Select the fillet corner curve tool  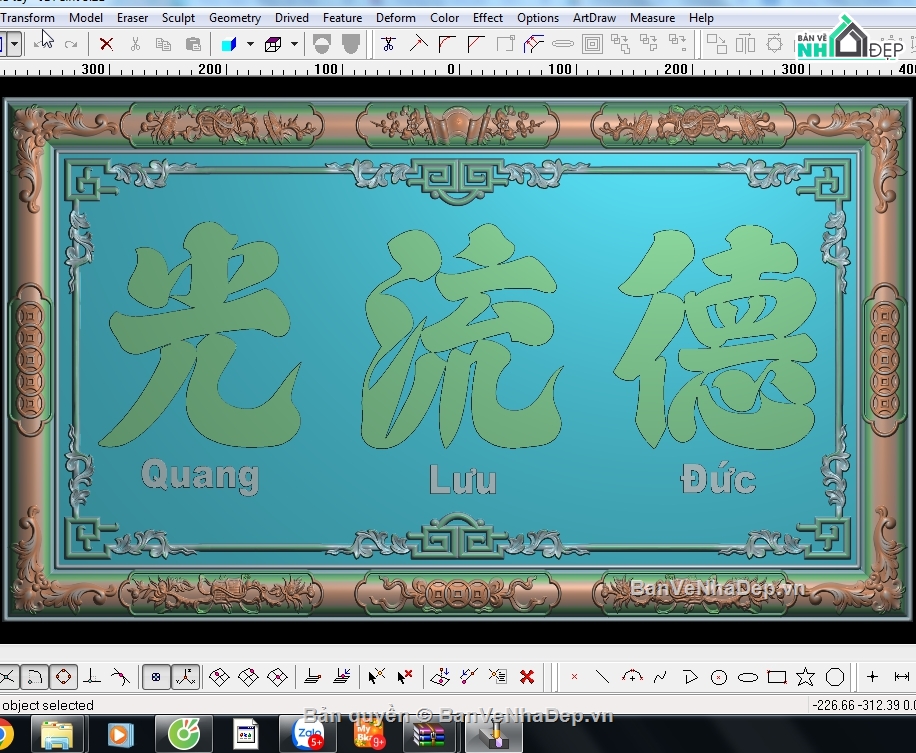pos(447,44)
